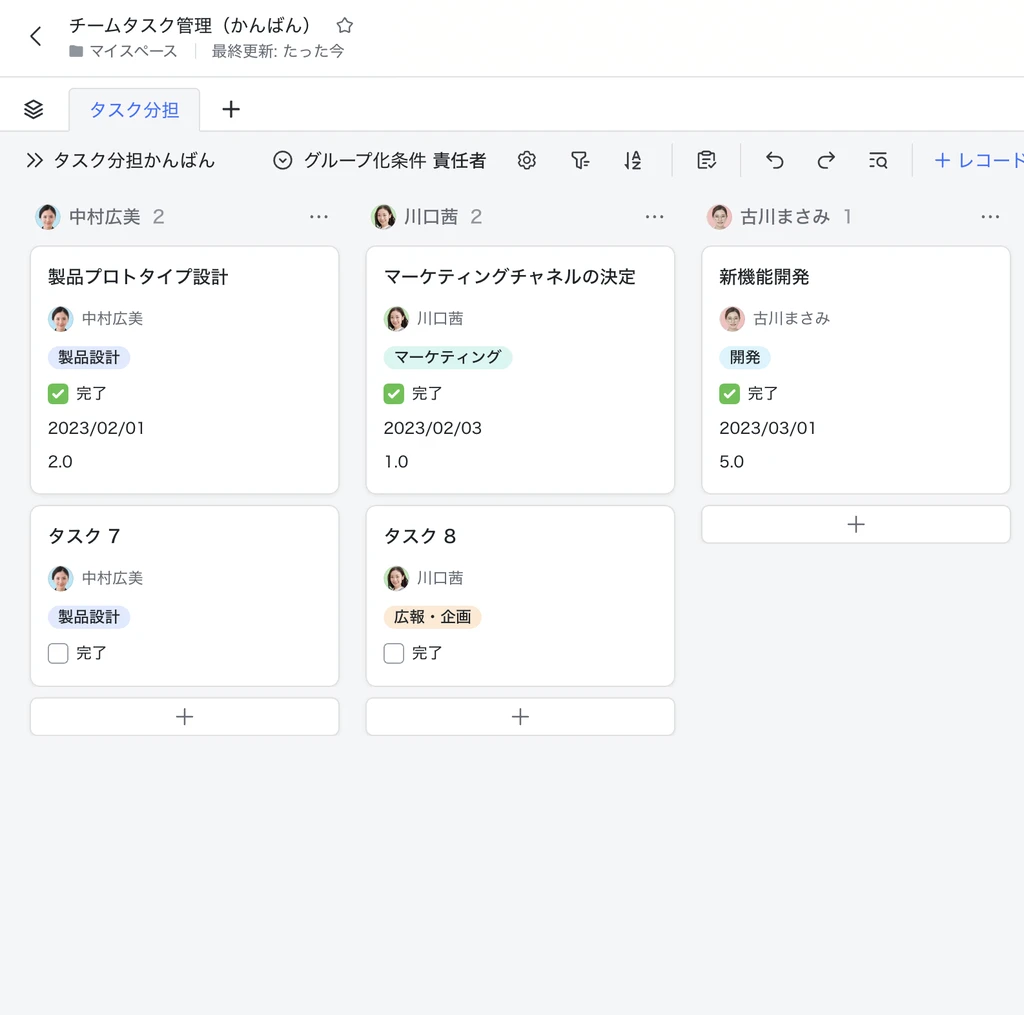
Task: Click the back arrow icon
Action: pyautogui.click(x=36, y=37)
